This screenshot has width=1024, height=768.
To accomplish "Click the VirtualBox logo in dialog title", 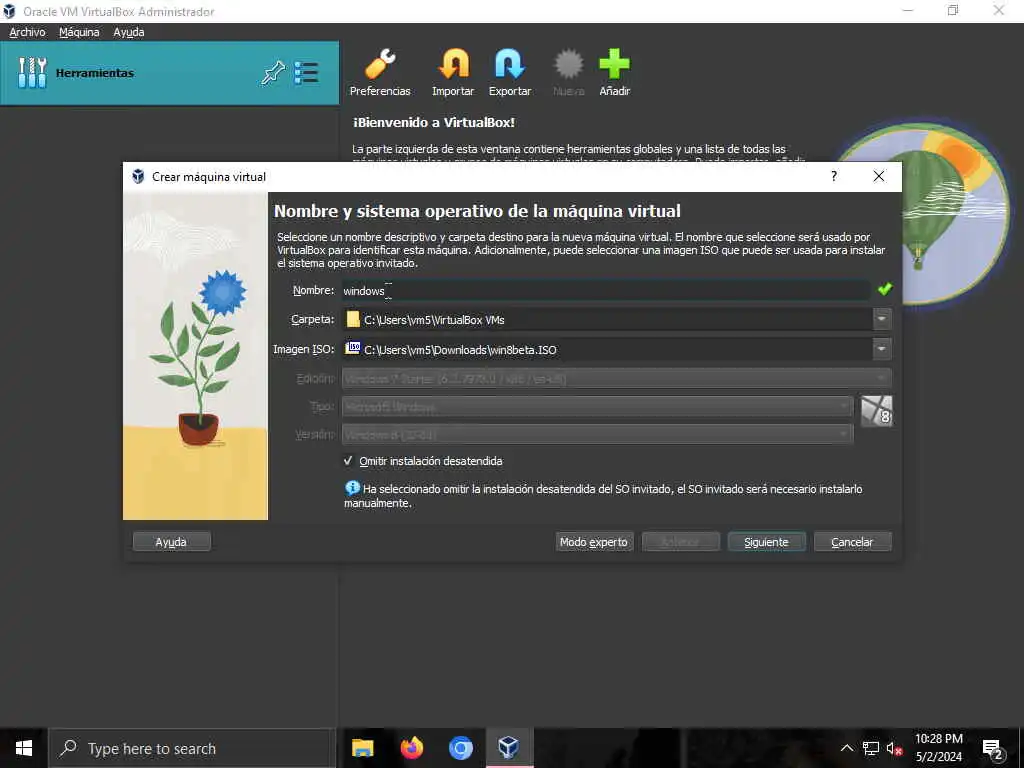I will pyautogui.click(x=138, y=176).
